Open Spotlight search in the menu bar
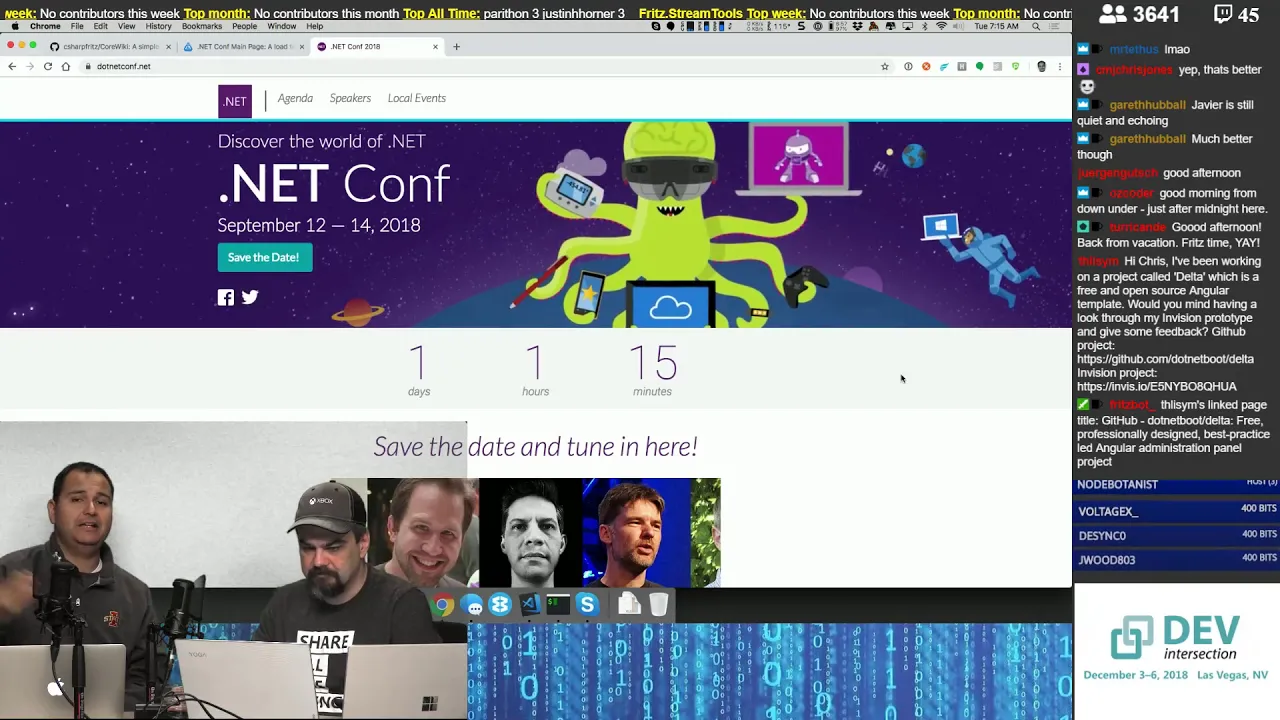The image size is (1280, 720). point(1036,26)
